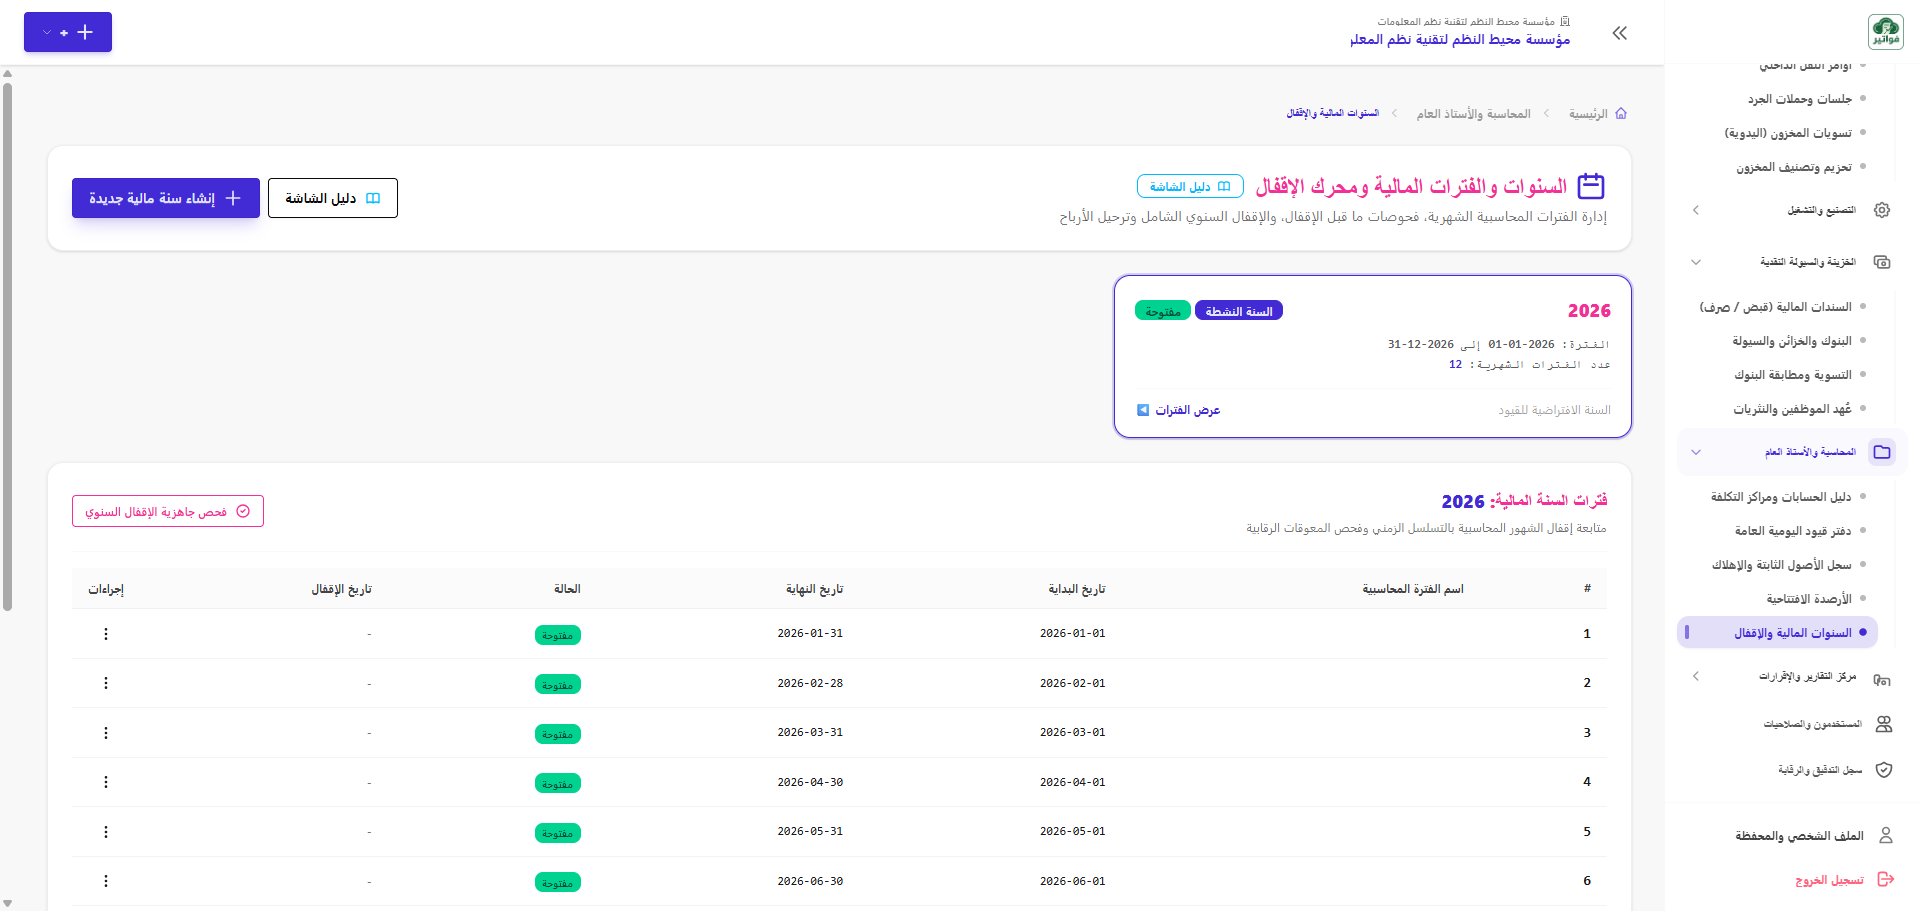Click the white-outlined دليل الشاشة button
The height and width of the screenshot is (911, 1920).
333,198
